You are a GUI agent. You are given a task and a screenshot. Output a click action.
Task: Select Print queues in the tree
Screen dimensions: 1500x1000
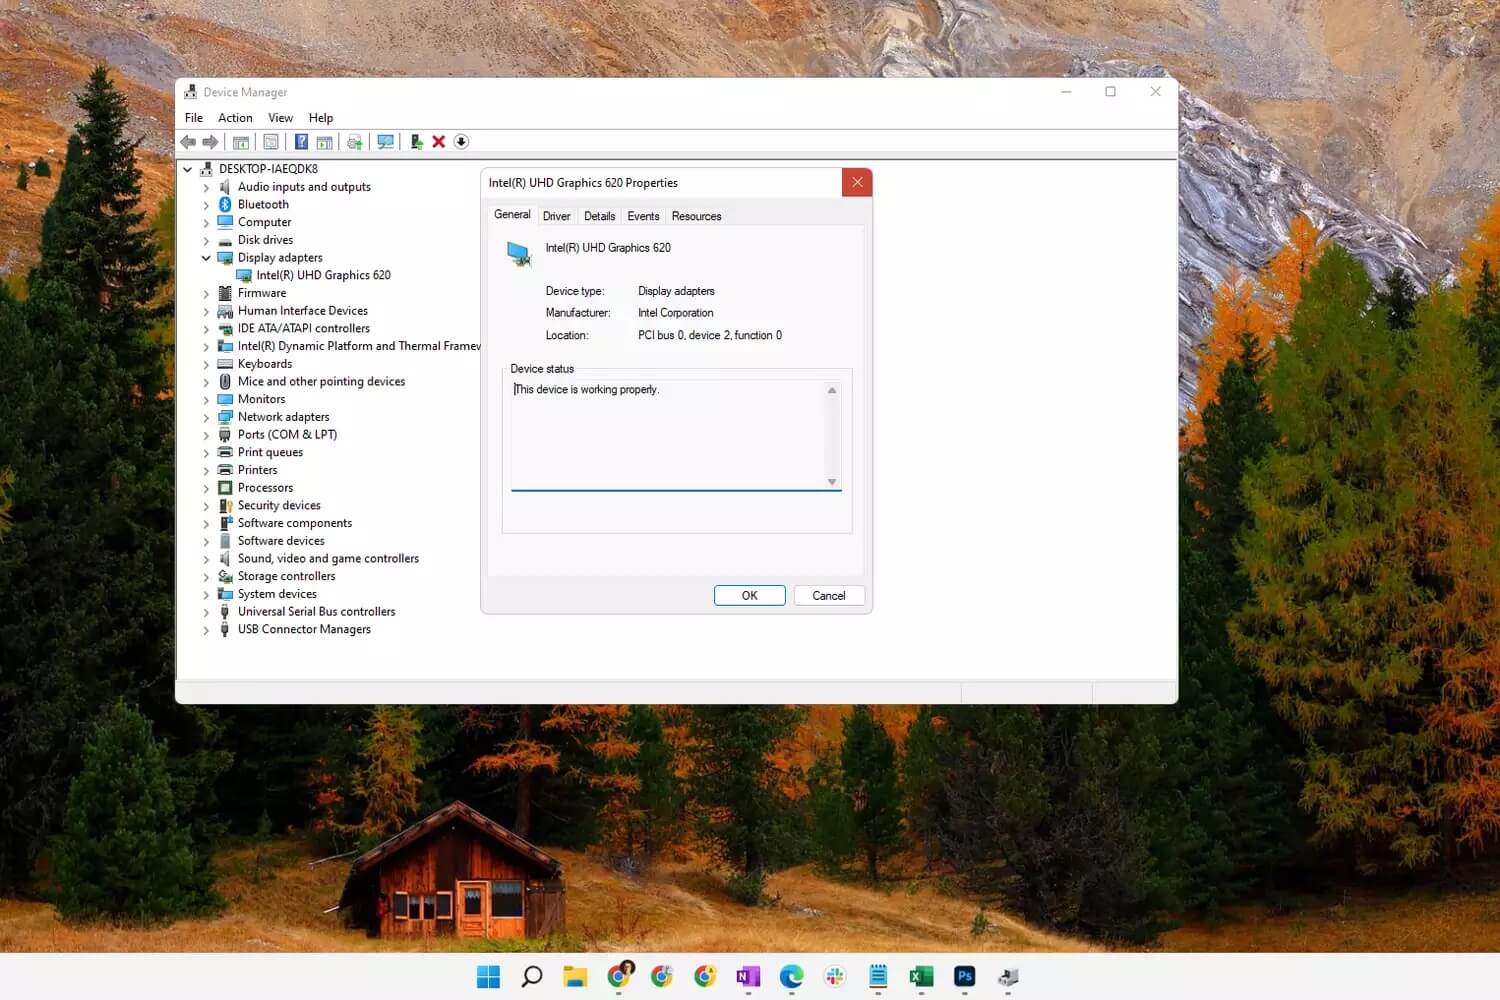[x=270, y=452]
